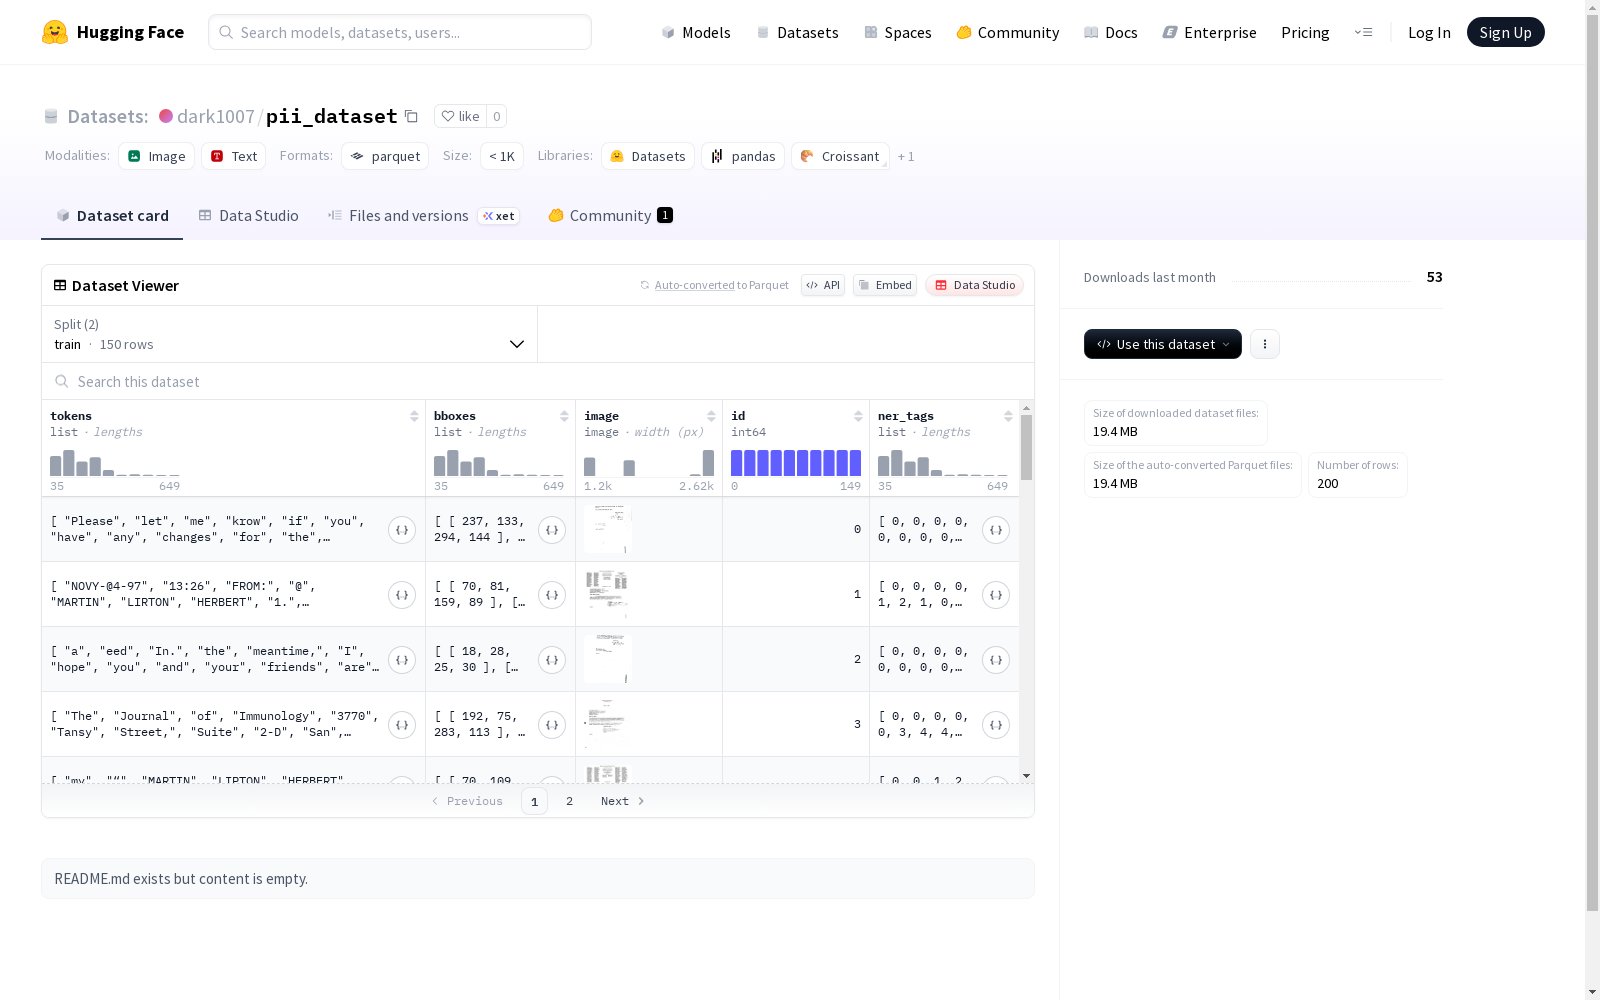This screenshot has height=1000, width=1600.
Task: Like the pii_dataset dataset
Action: (x=461, y=116)
